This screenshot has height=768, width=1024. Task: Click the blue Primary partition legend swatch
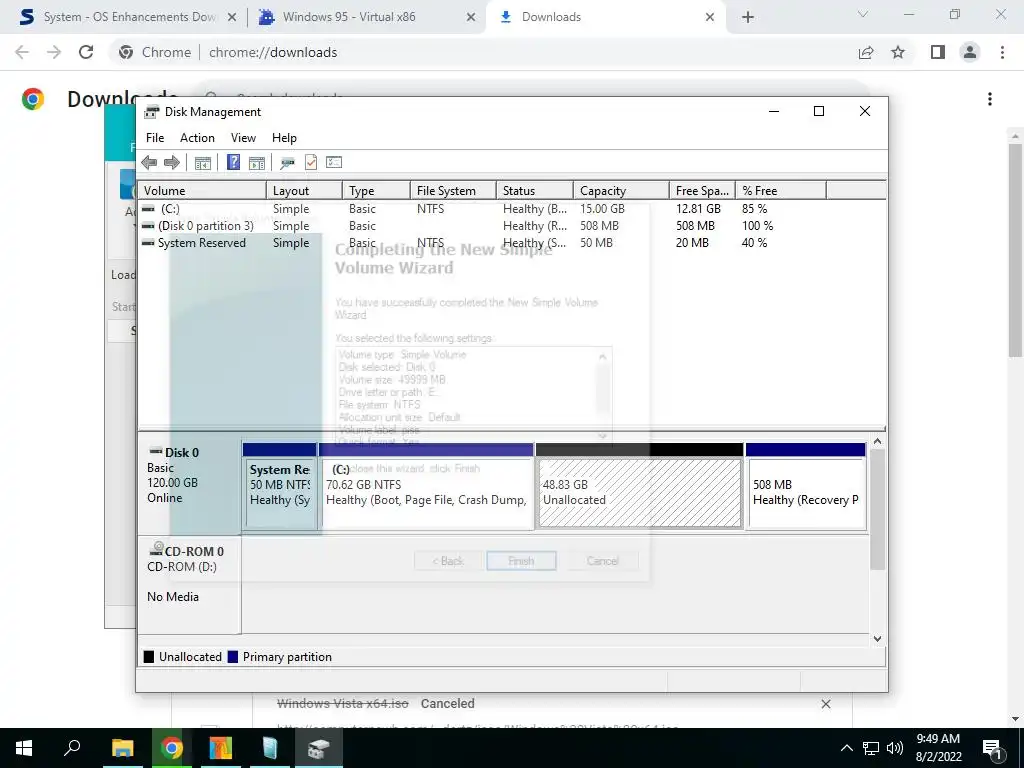[232, 657]
